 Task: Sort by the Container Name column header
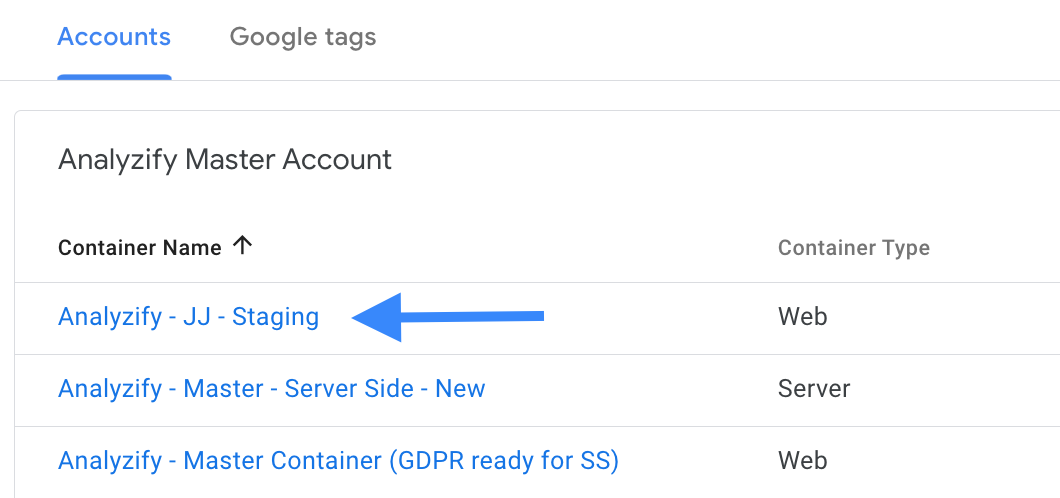[x=140, y=247]
